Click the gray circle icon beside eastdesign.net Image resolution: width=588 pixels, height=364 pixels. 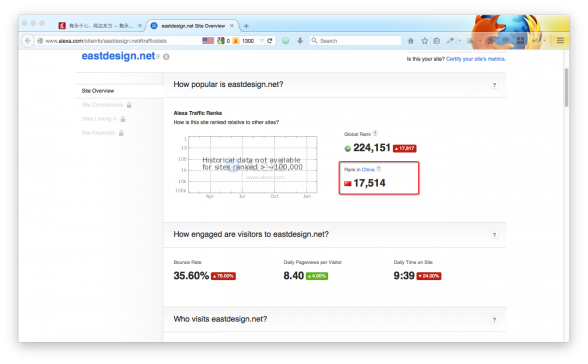(x=166, y=57)
